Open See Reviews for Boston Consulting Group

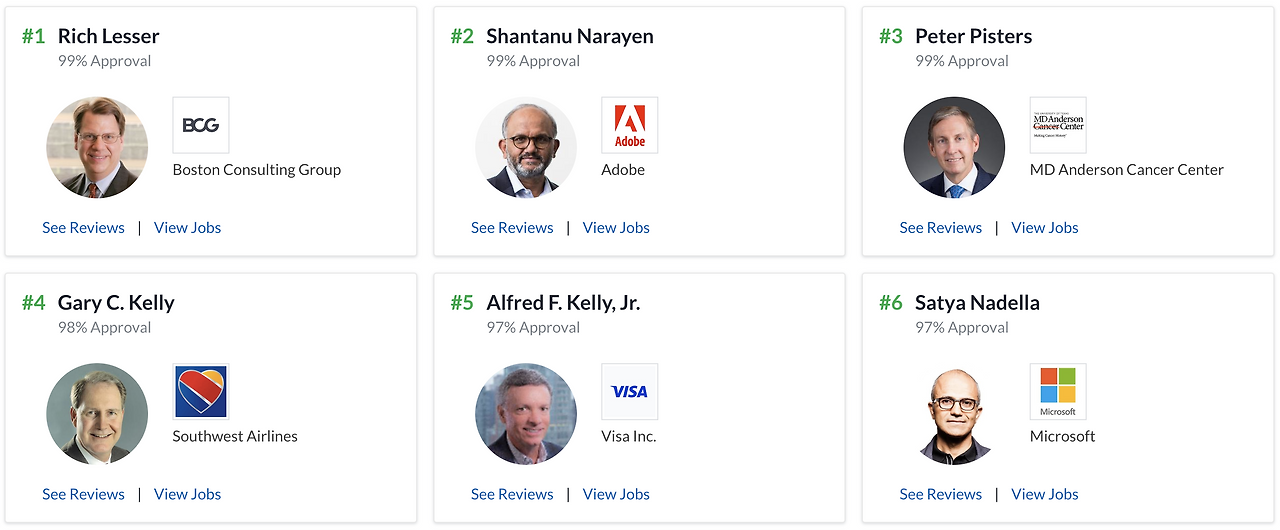tap(83, 228)
